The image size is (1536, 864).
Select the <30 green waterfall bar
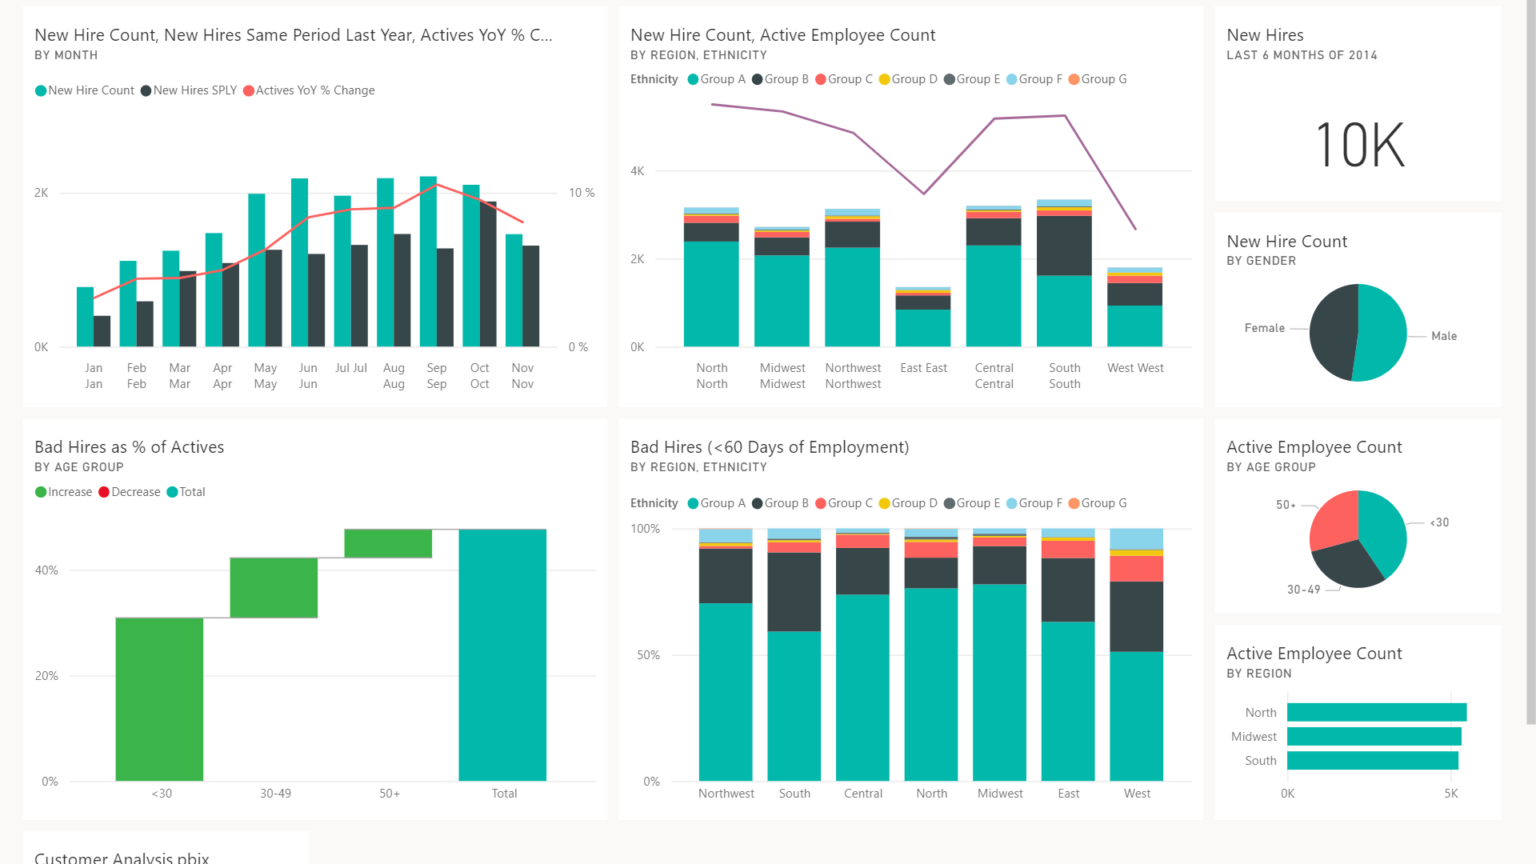(x=160, y=699)
